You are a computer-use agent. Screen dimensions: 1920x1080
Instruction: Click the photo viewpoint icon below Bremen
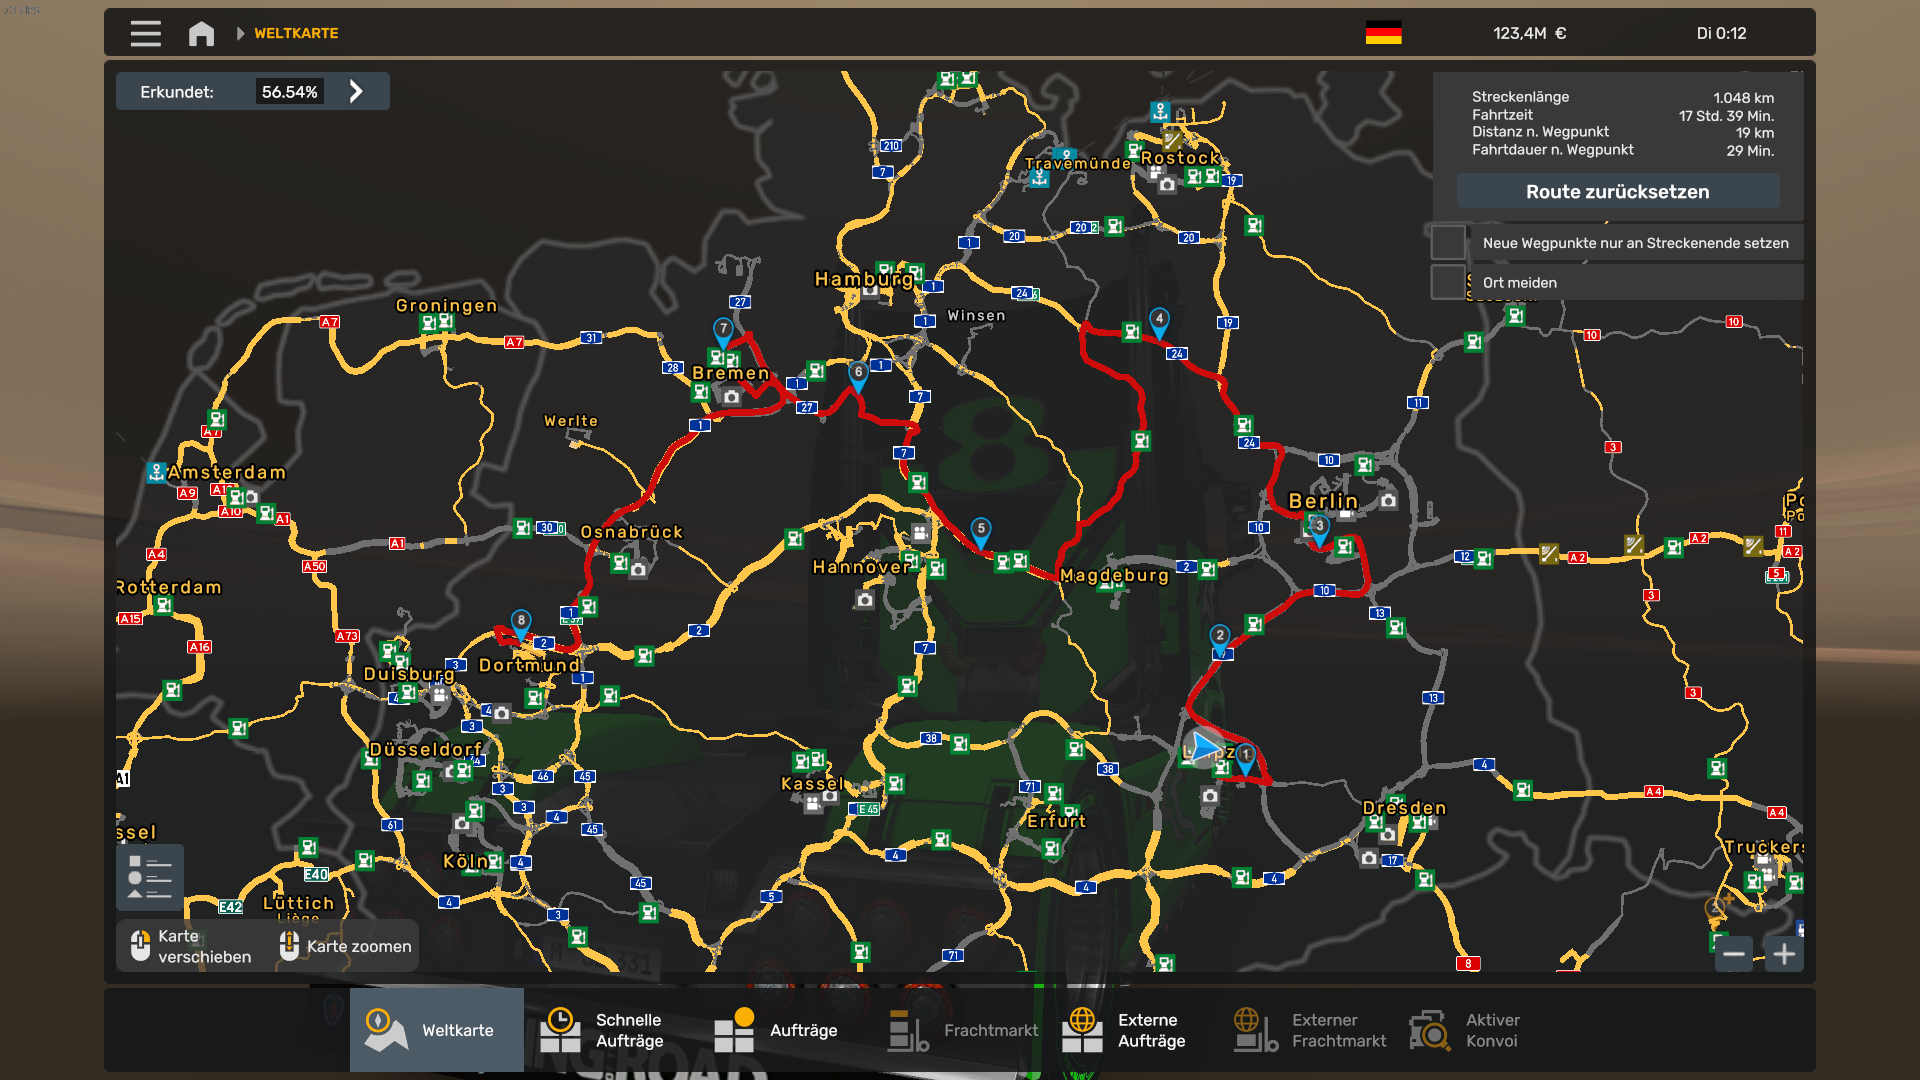point(732,397)
